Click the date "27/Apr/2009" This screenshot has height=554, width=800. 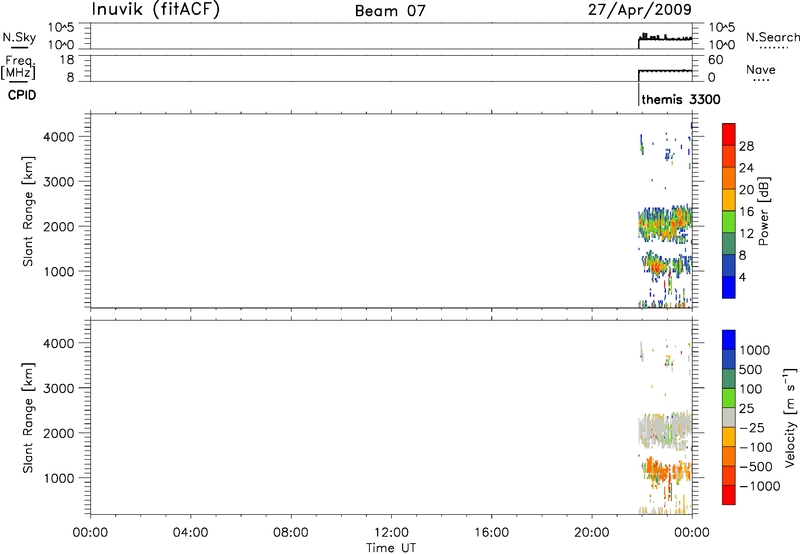(640, 9)
